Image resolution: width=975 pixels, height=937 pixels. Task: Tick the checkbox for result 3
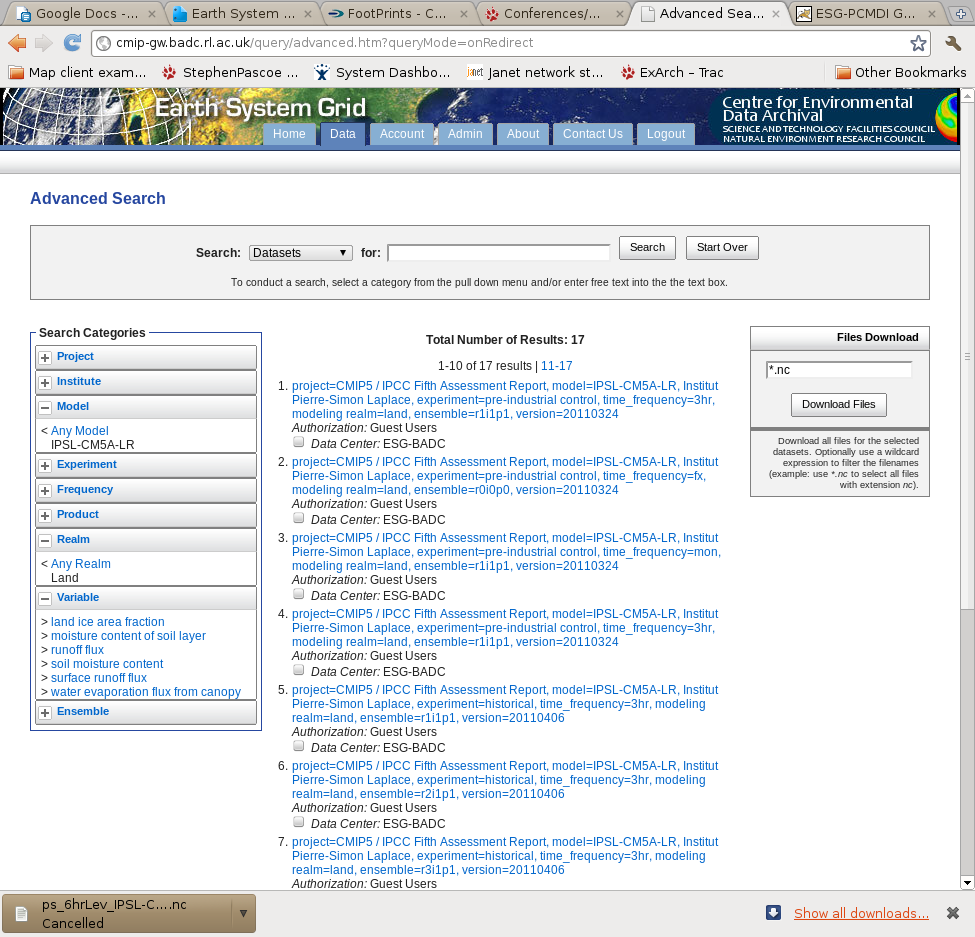tap(298, 594)
